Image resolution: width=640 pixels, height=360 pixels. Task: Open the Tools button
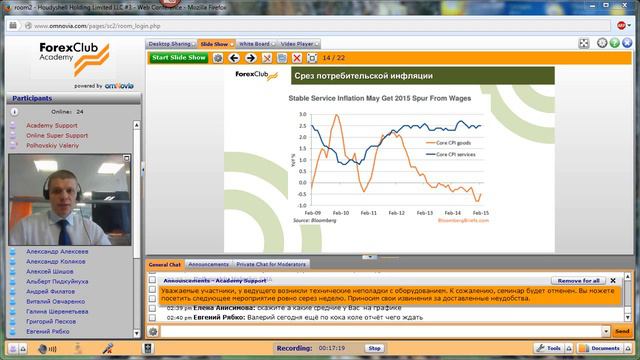(549, 348)
